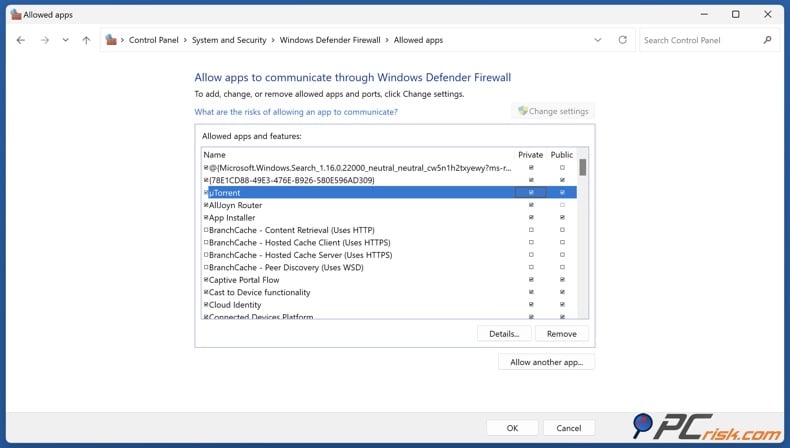Open the recent locations dropdown chevron
Viewport: 790px width, 448px height.
[x=65, y=40]
